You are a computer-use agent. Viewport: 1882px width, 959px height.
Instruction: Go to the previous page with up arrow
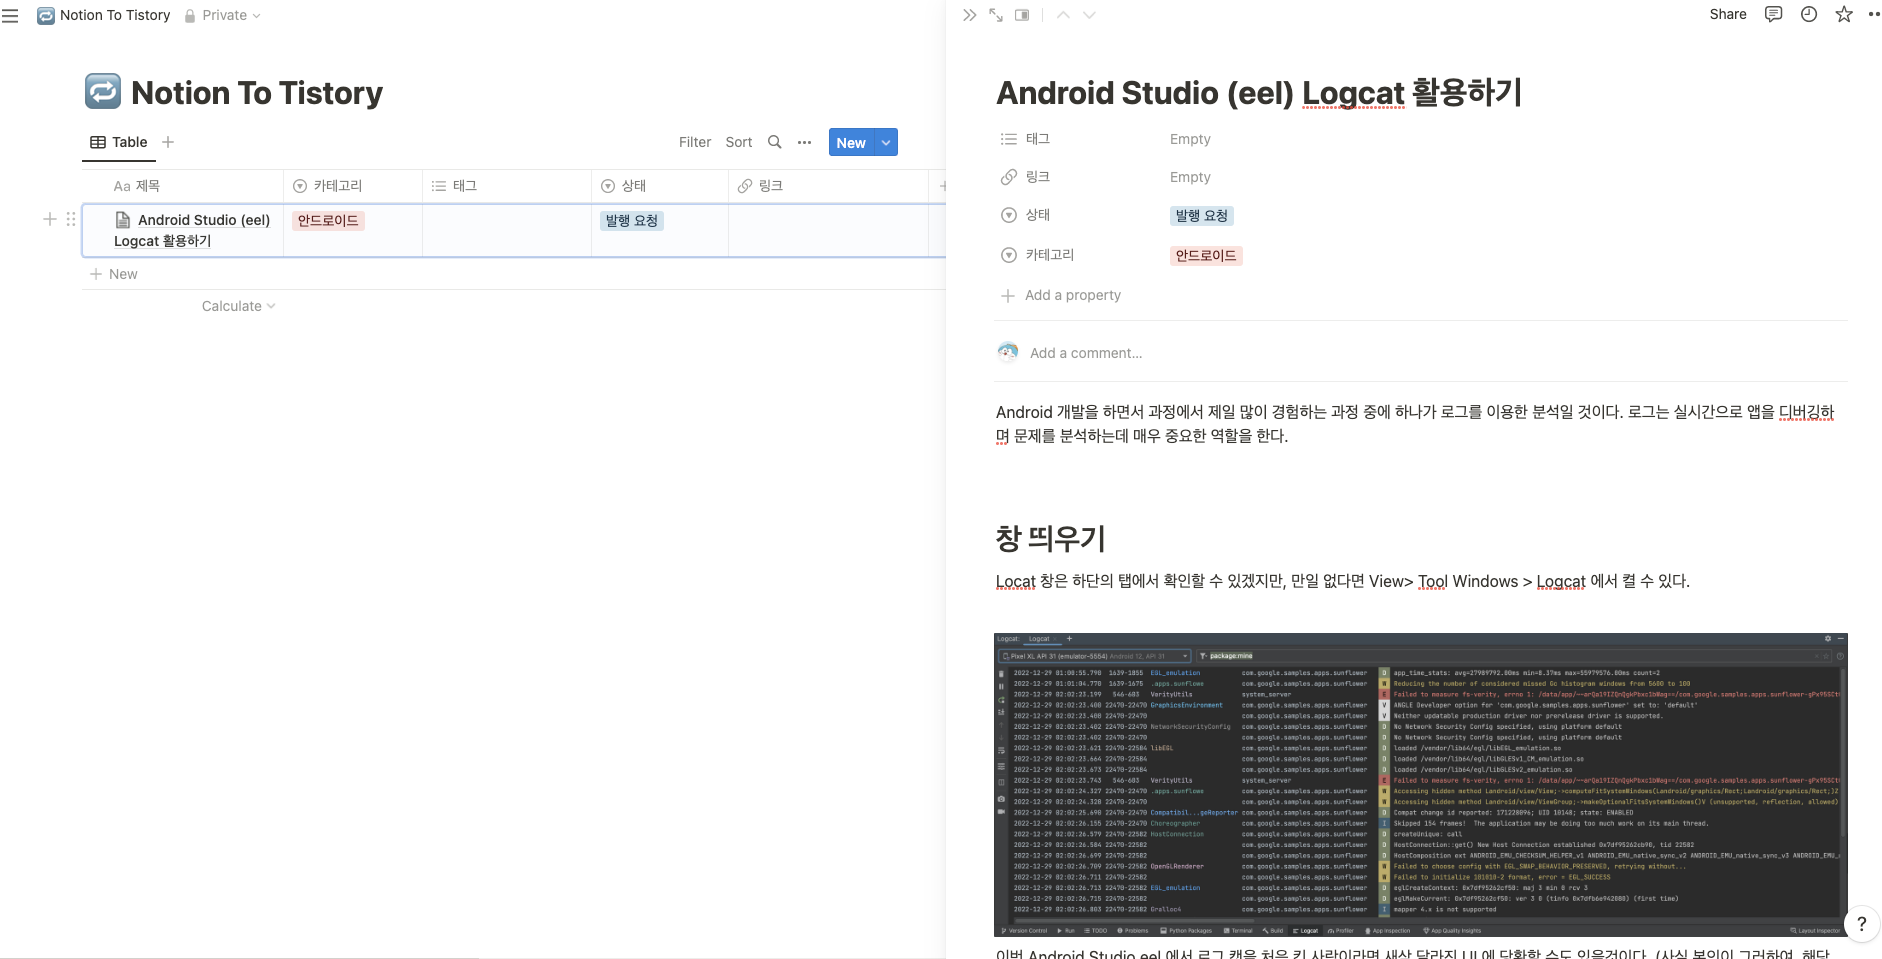click(x=1063, y=15)
